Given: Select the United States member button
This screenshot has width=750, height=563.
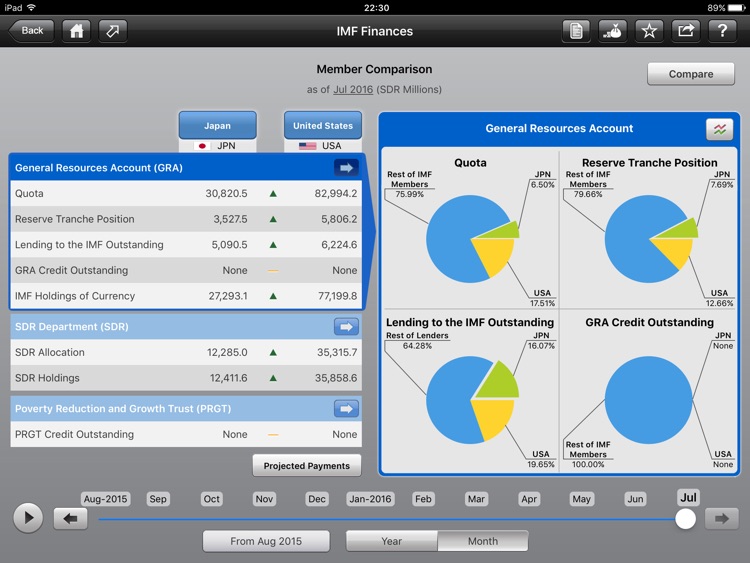Looking at the screenshot, I should (x=323, y=125).
